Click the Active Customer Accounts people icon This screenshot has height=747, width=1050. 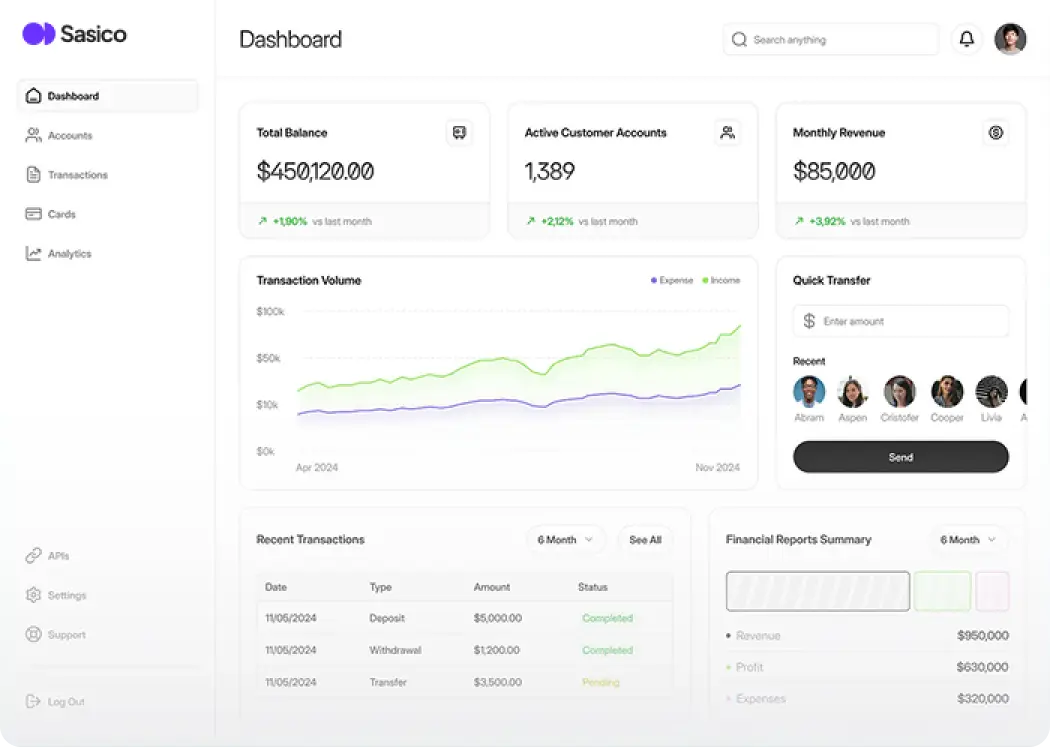tap(727, 132)
